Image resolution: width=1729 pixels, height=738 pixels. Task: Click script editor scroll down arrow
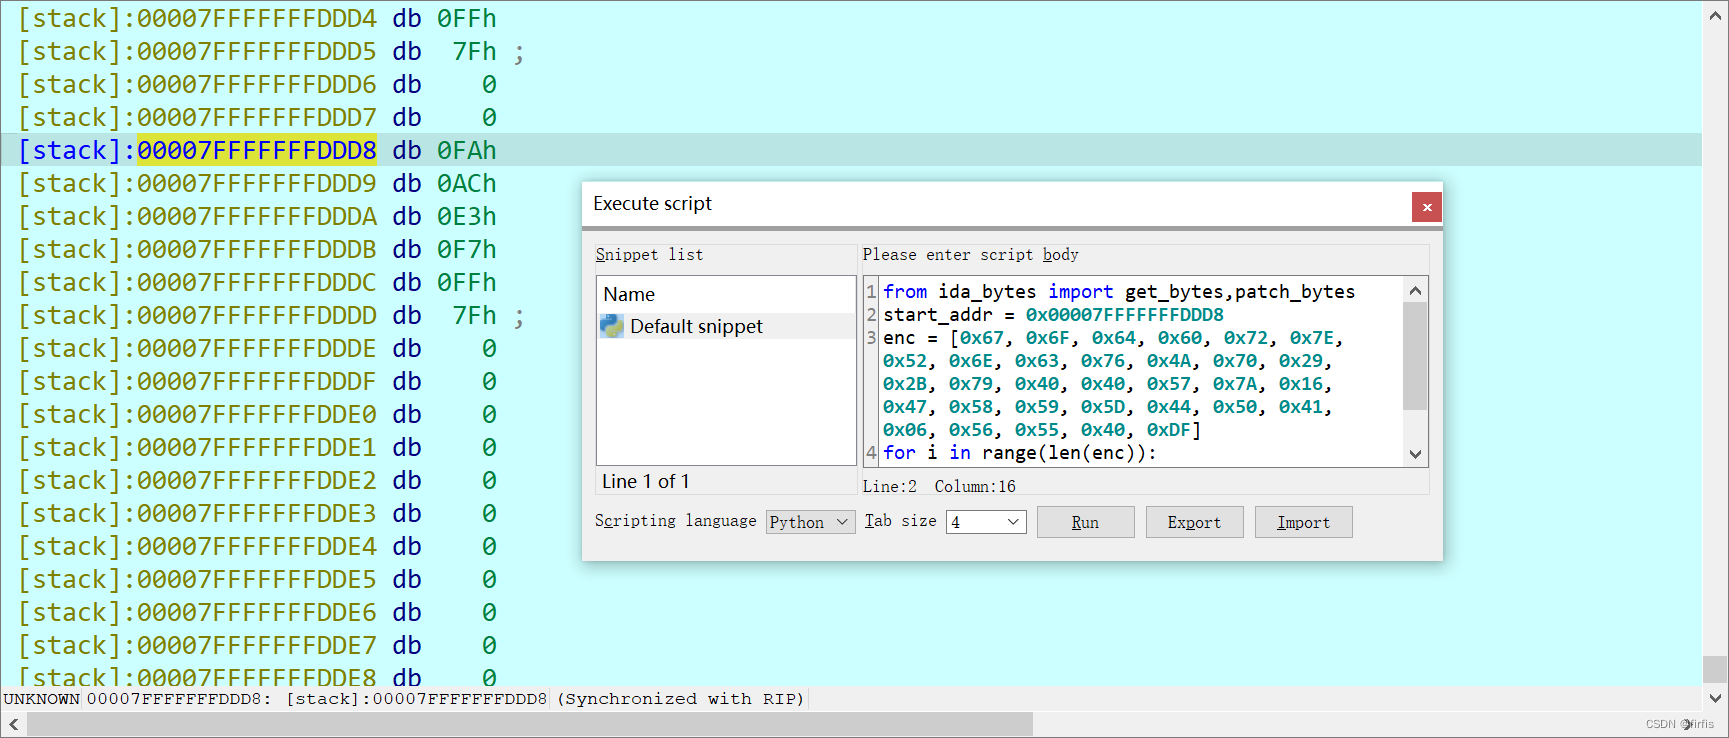click(1415, 454)
